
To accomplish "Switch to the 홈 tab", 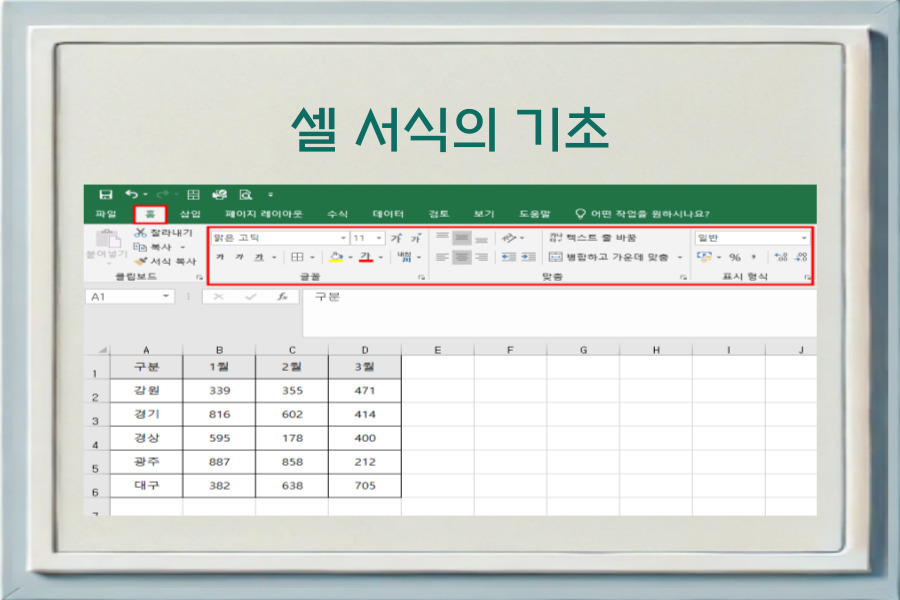I will [x=150, y=214].
